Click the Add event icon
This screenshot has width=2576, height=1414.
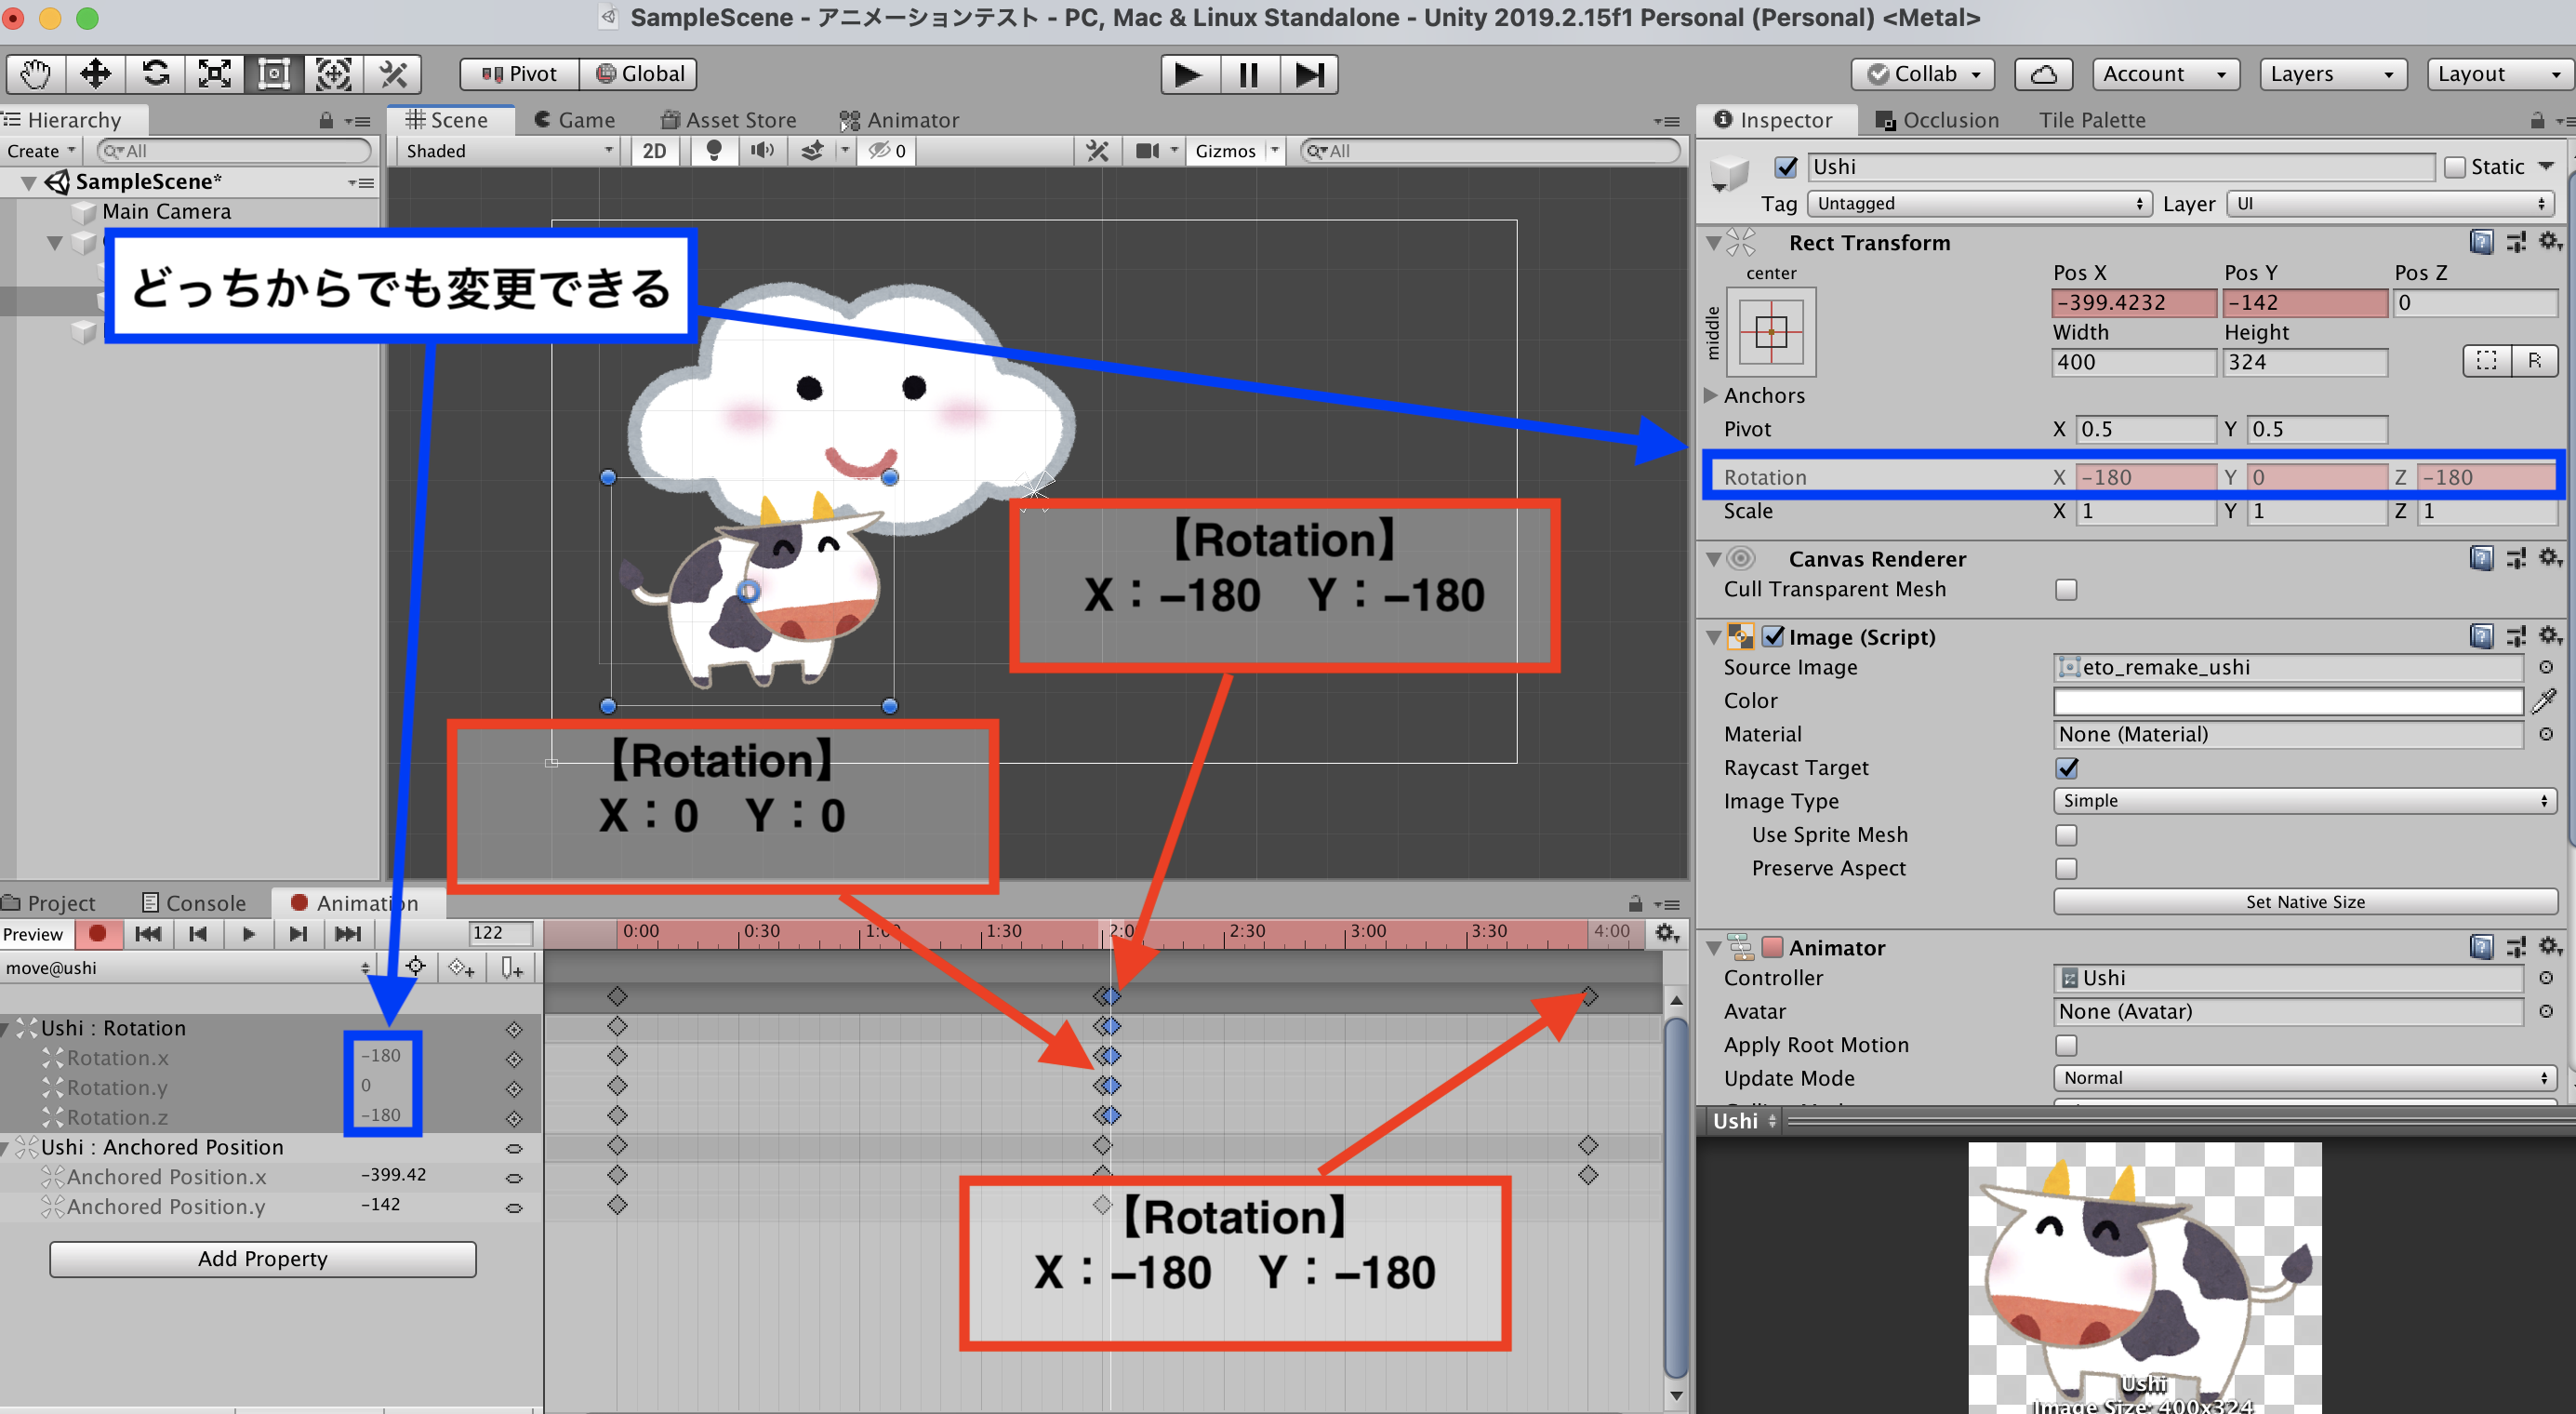click(511, 967)
